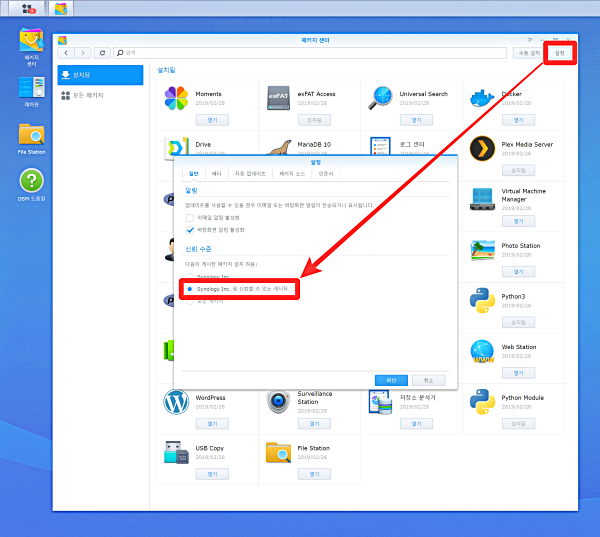Open the DSM main menu in taskbar

point(28,8)
